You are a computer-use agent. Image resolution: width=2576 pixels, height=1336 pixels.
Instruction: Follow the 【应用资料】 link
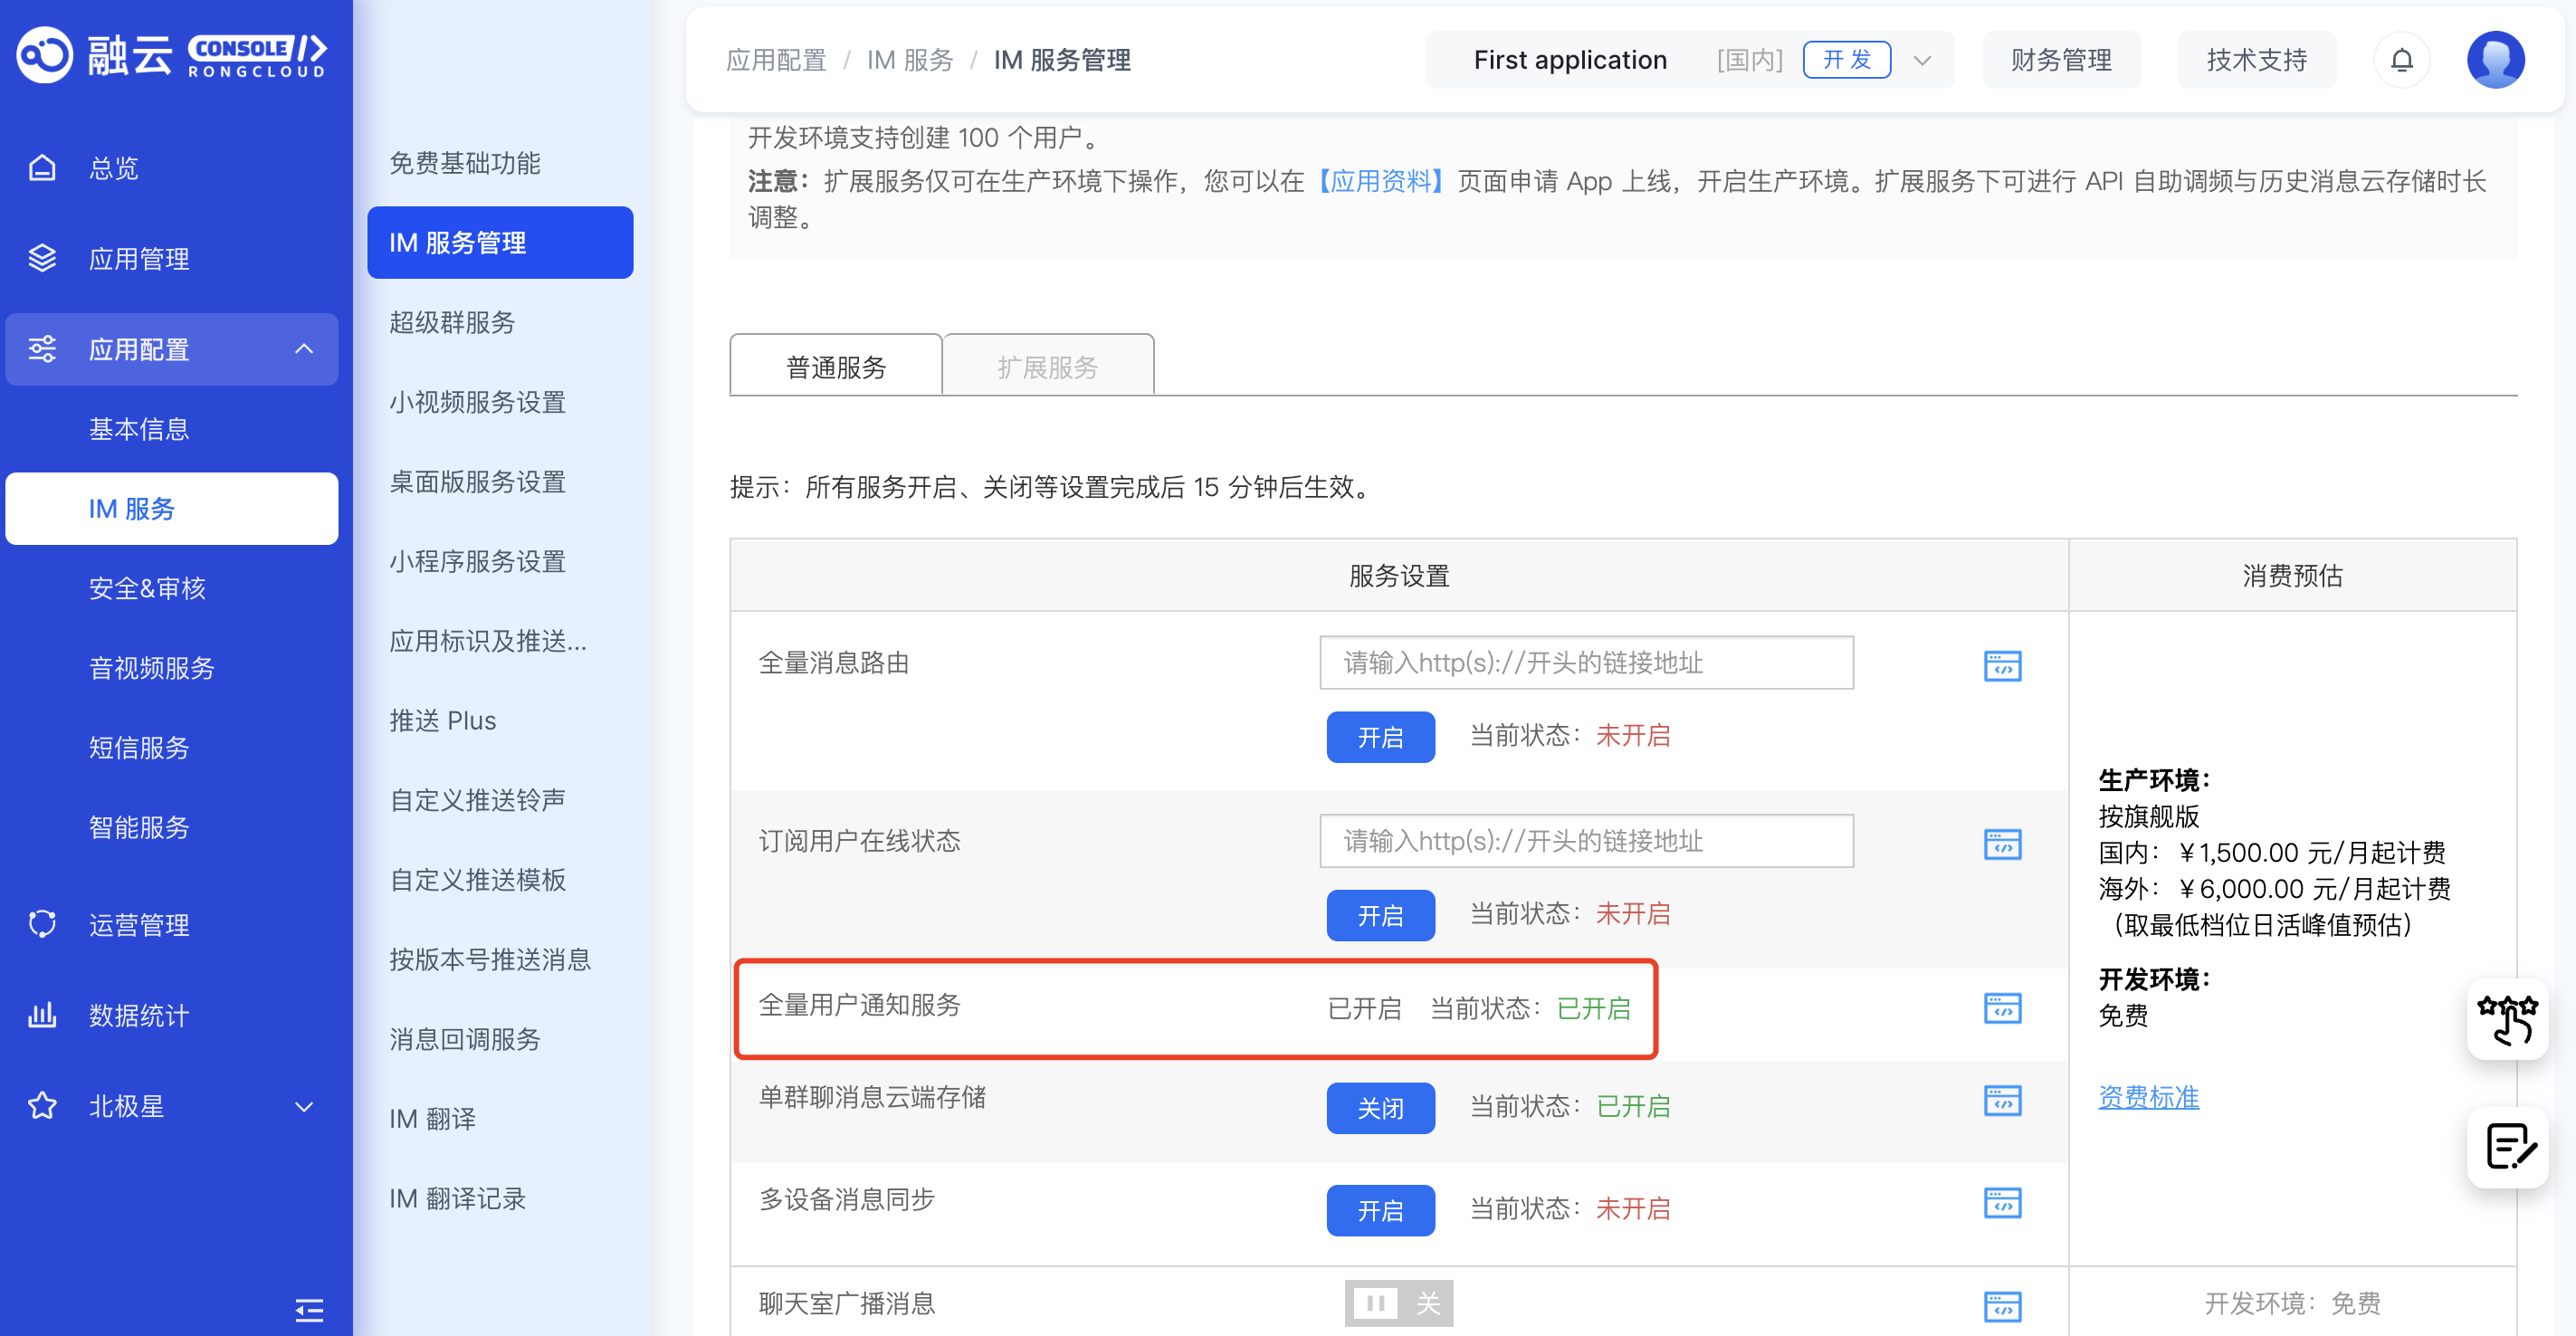pos(1380,181)
